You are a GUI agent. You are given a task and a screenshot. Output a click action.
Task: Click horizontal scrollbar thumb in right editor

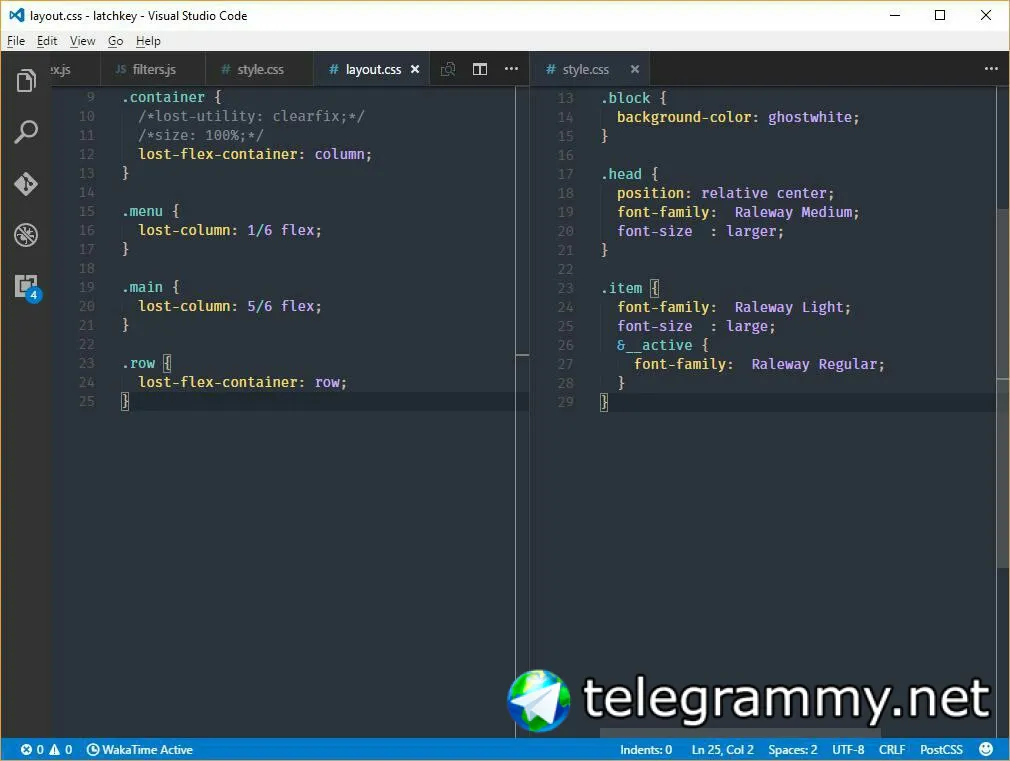click(x=741, y=733)
